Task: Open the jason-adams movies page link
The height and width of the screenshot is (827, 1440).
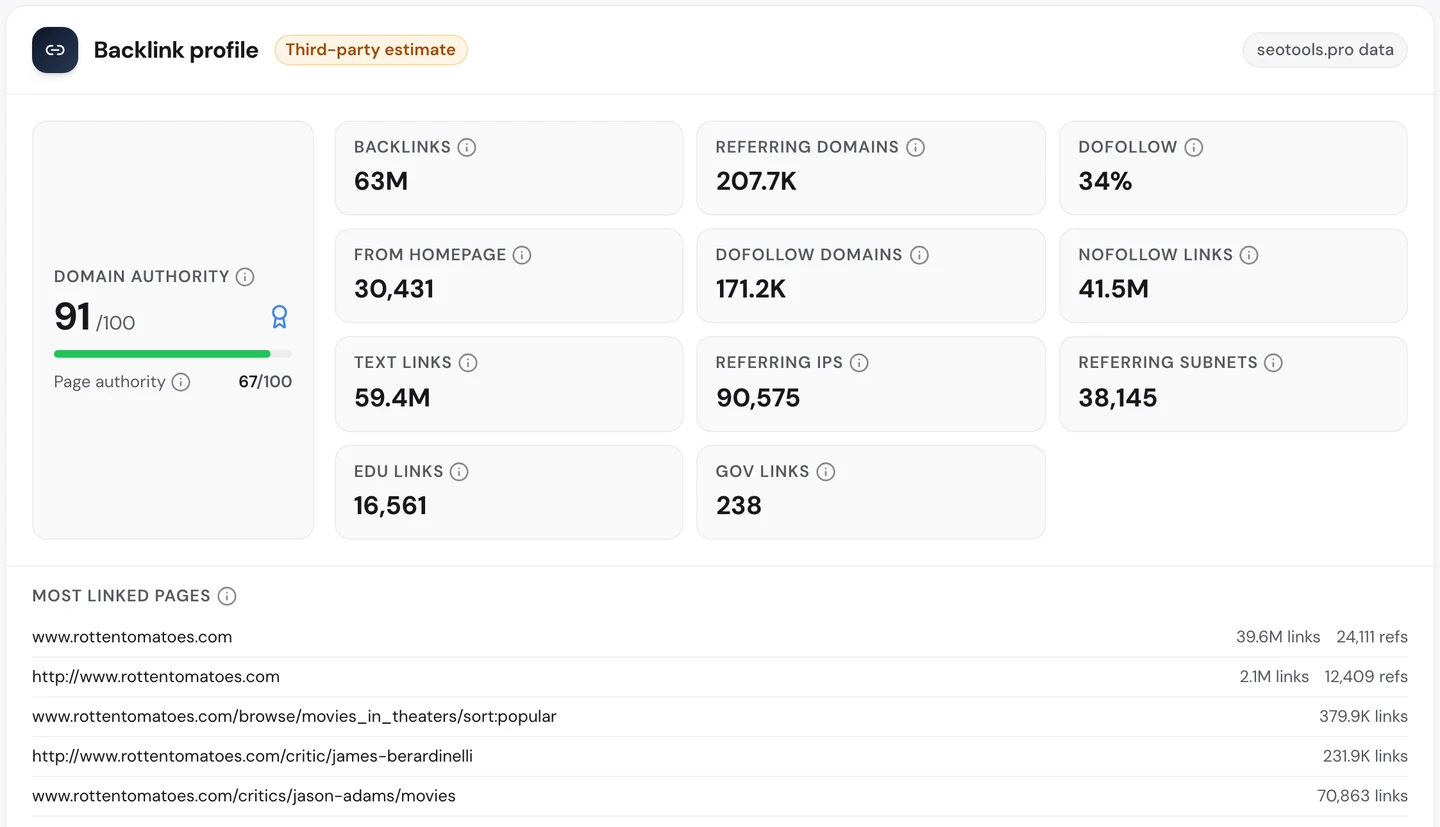Action: pyautogui.click(x=244, y=797)
